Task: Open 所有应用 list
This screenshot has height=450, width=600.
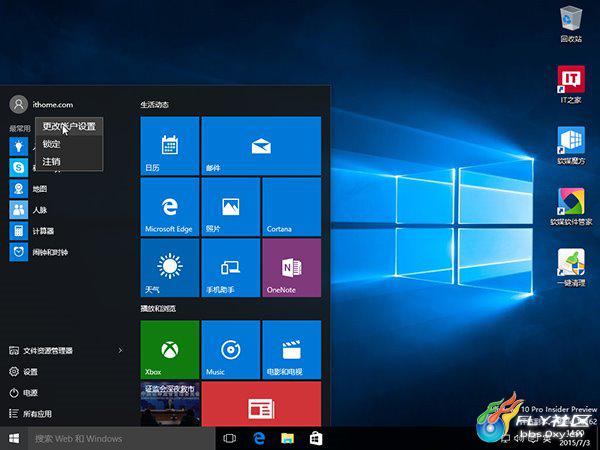Action: click(x=37, y=414)
